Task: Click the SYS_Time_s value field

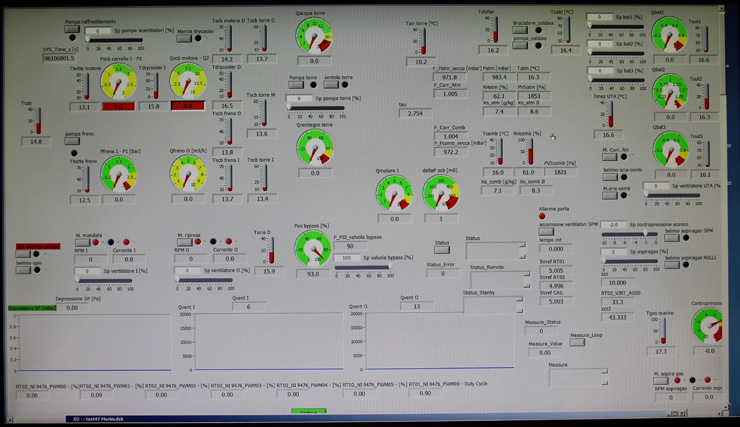Action: click(59, 58)
